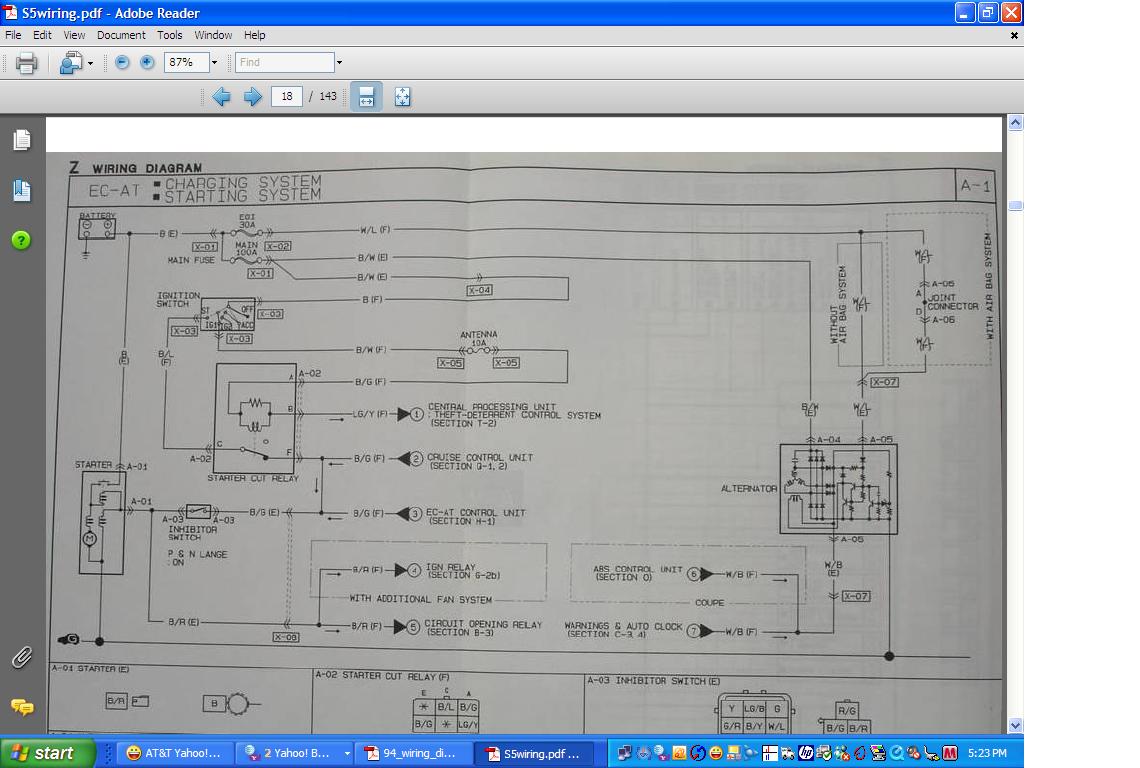The height and width of the screenshot is (768, 1140).
Task: Click the Zoom In plus button
Action: tap(147, 62)
